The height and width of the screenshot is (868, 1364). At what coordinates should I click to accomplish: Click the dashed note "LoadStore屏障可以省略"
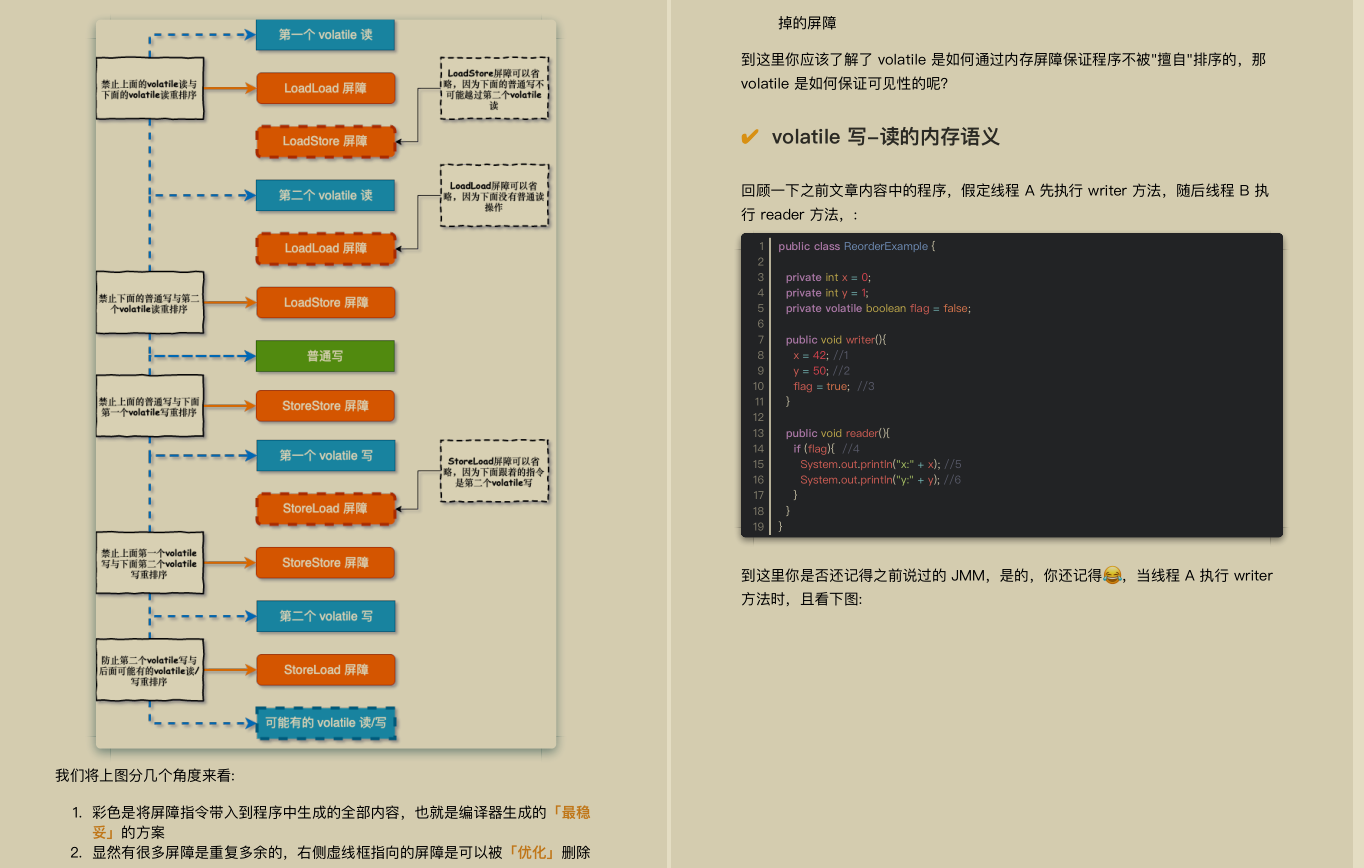coord(495,89)
